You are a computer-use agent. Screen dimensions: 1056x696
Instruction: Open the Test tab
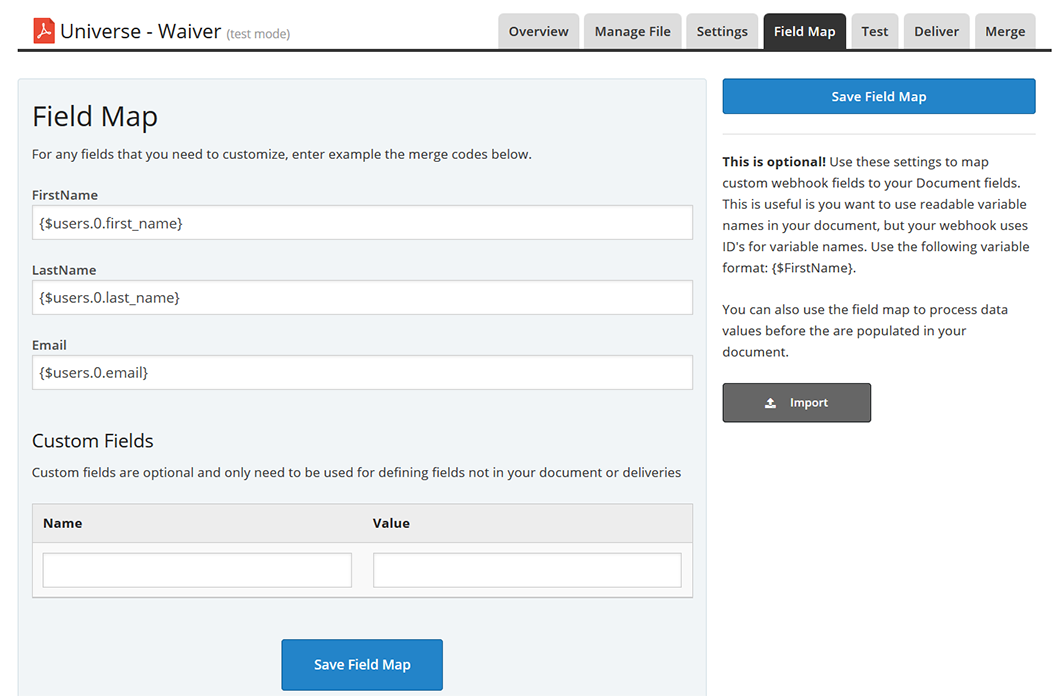[874, 32]
